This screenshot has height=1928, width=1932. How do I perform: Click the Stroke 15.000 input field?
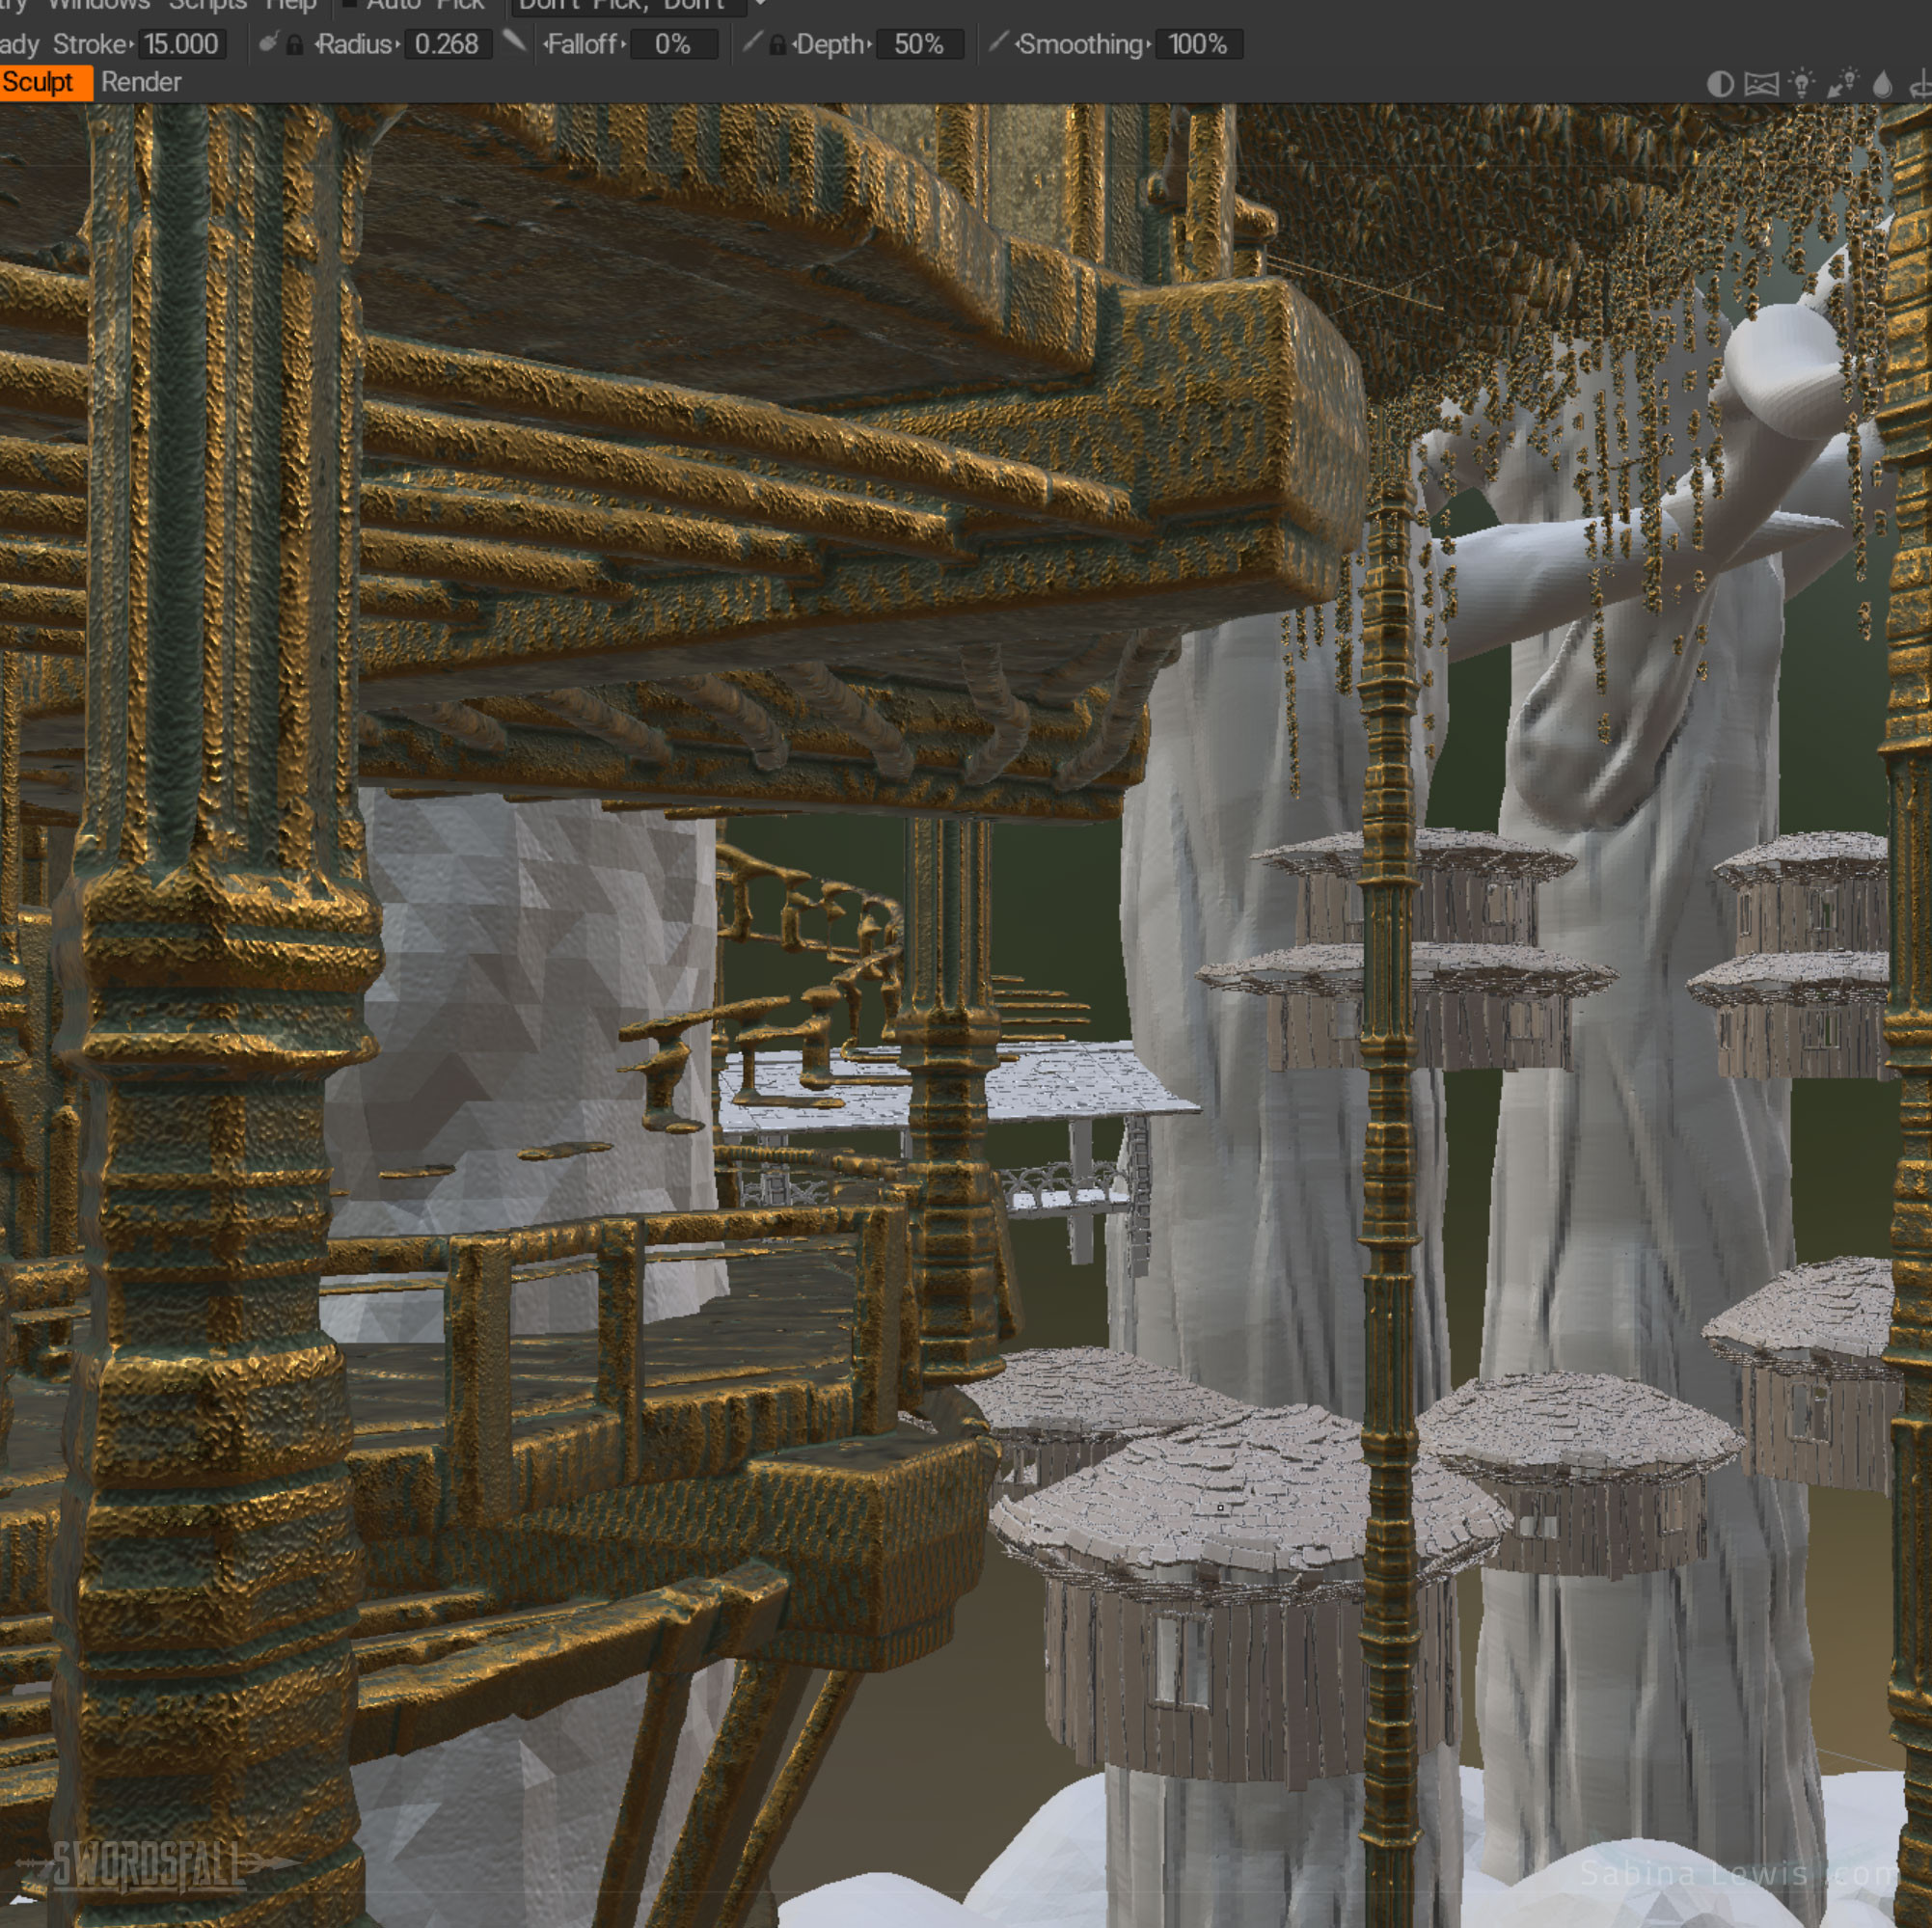(x=181, y=44)
